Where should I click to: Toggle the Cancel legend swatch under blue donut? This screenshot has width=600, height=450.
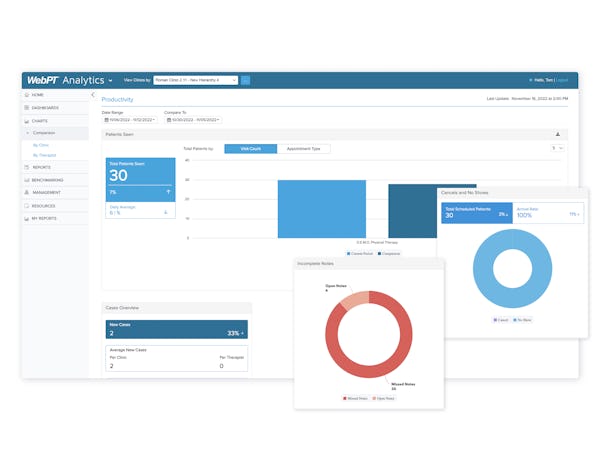495,320
